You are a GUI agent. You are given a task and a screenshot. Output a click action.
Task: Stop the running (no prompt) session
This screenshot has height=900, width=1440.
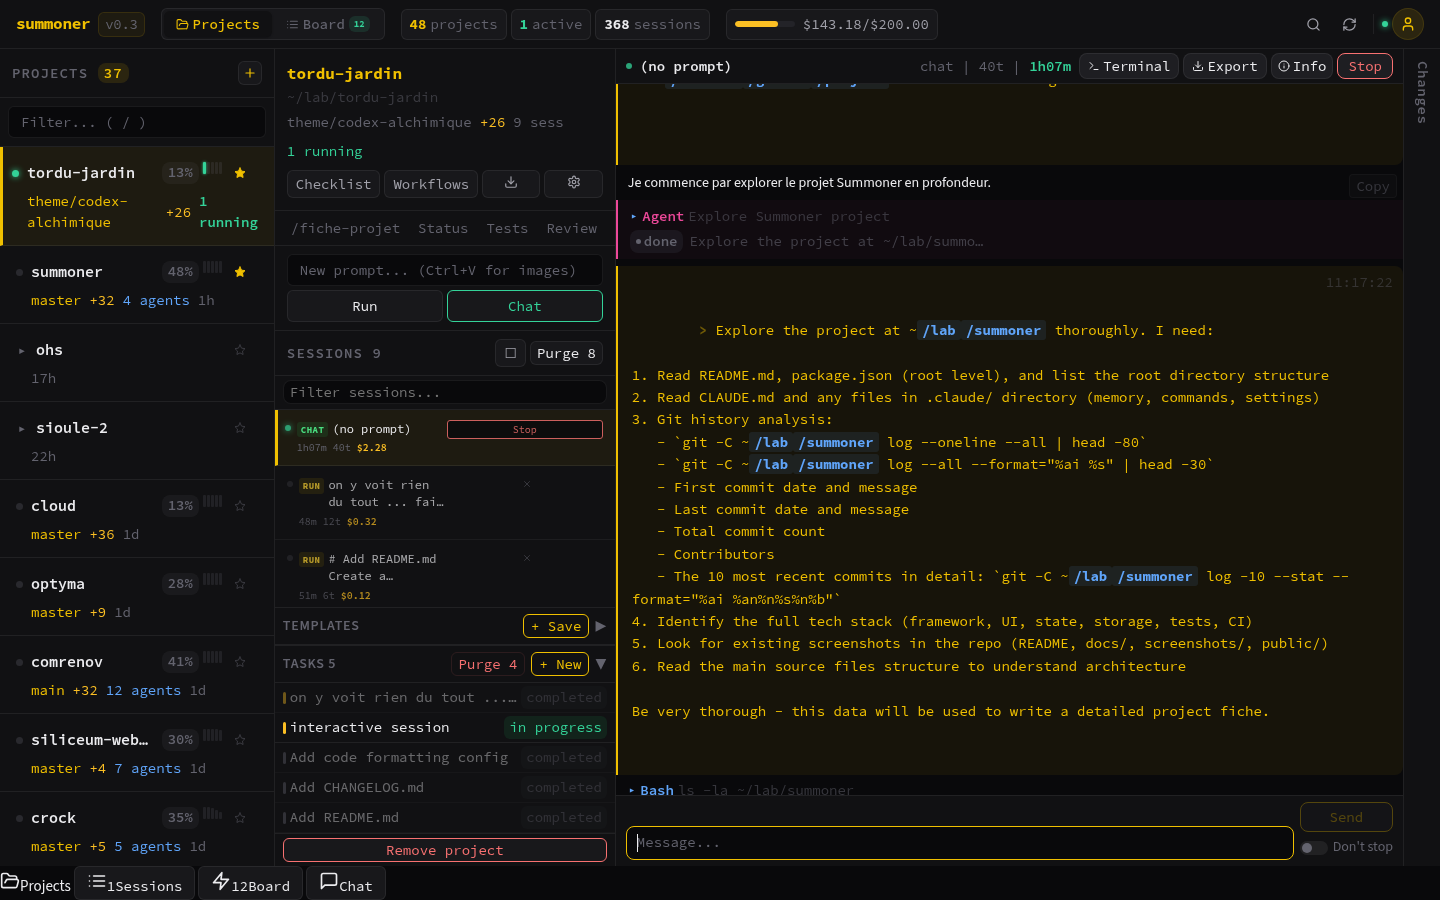point(524,428)
